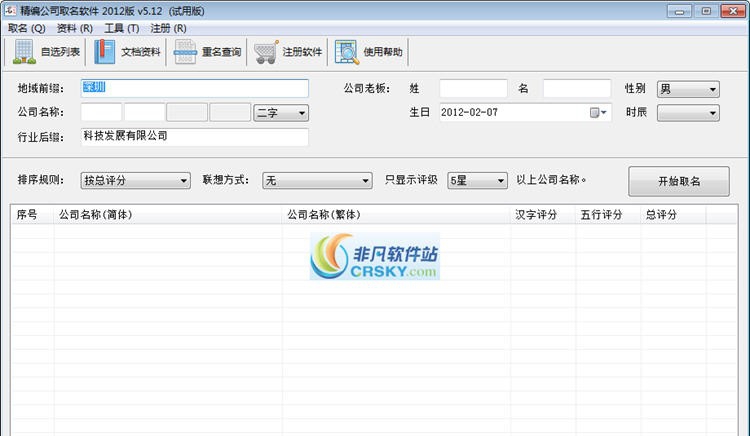Close the naming software window
The height and width of the screenshot is (436, 750).
click(x=733, y=11)
